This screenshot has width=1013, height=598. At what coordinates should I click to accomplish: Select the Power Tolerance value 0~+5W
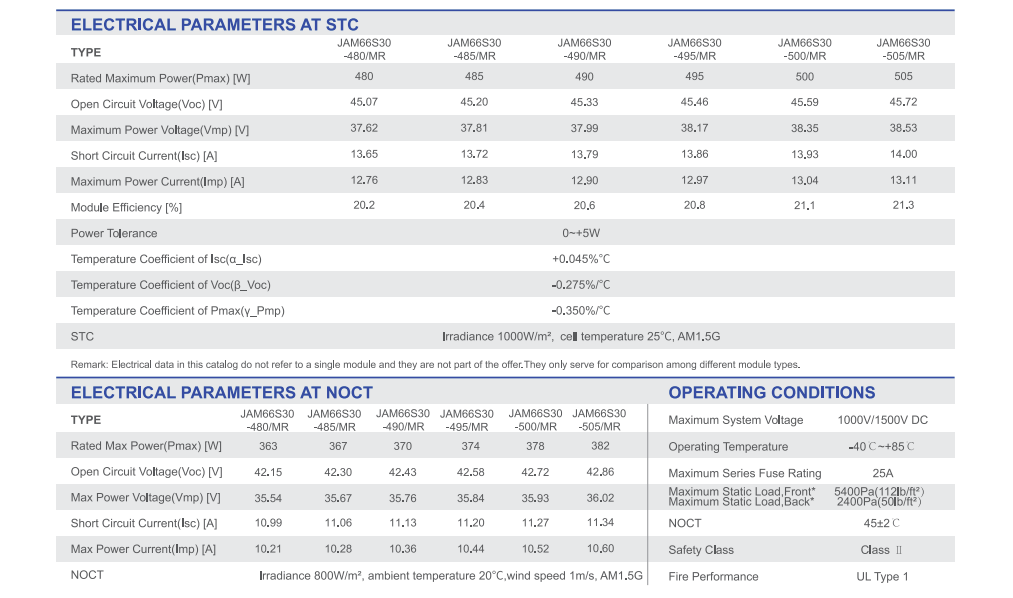click(x=581, y=233)
